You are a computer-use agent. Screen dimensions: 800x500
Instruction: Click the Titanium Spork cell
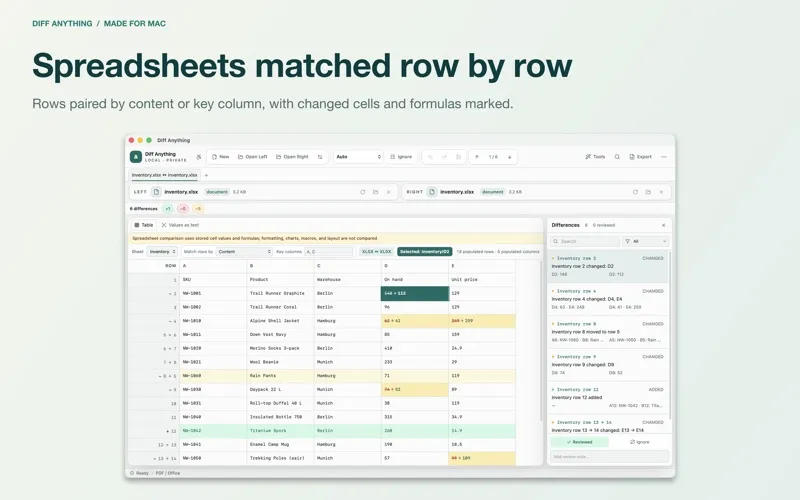click(280, 431)
